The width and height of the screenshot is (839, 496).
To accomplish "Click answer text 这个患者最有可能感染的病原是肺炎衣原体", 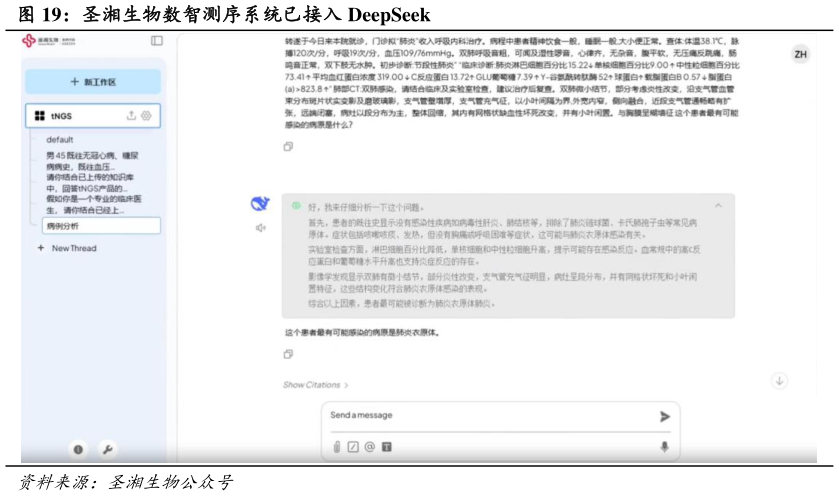I will click(x=362, y=333).
